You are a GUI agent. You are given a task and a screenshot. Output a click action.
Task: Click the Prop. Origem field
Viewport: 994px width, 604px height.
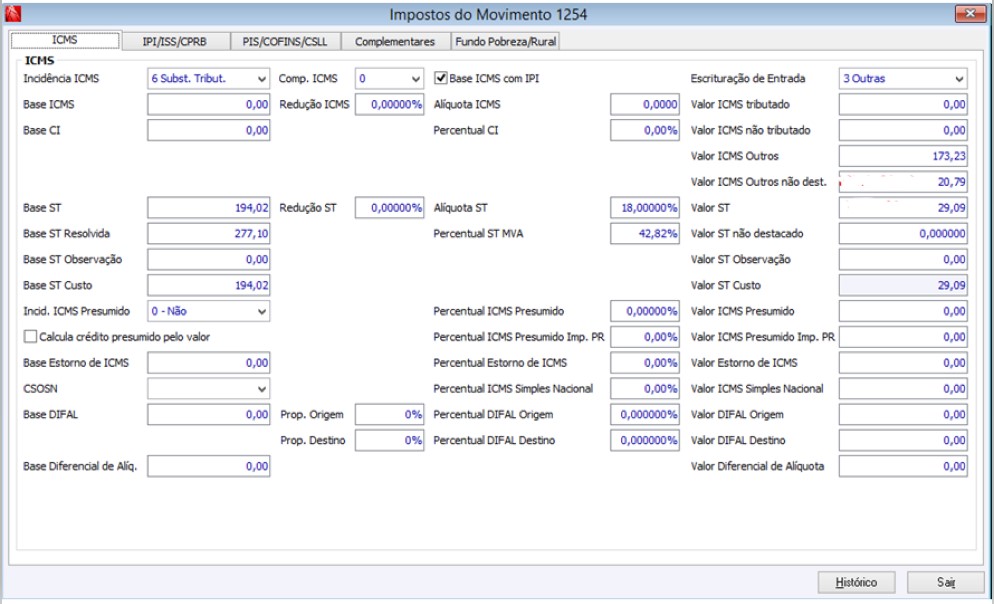389,414
